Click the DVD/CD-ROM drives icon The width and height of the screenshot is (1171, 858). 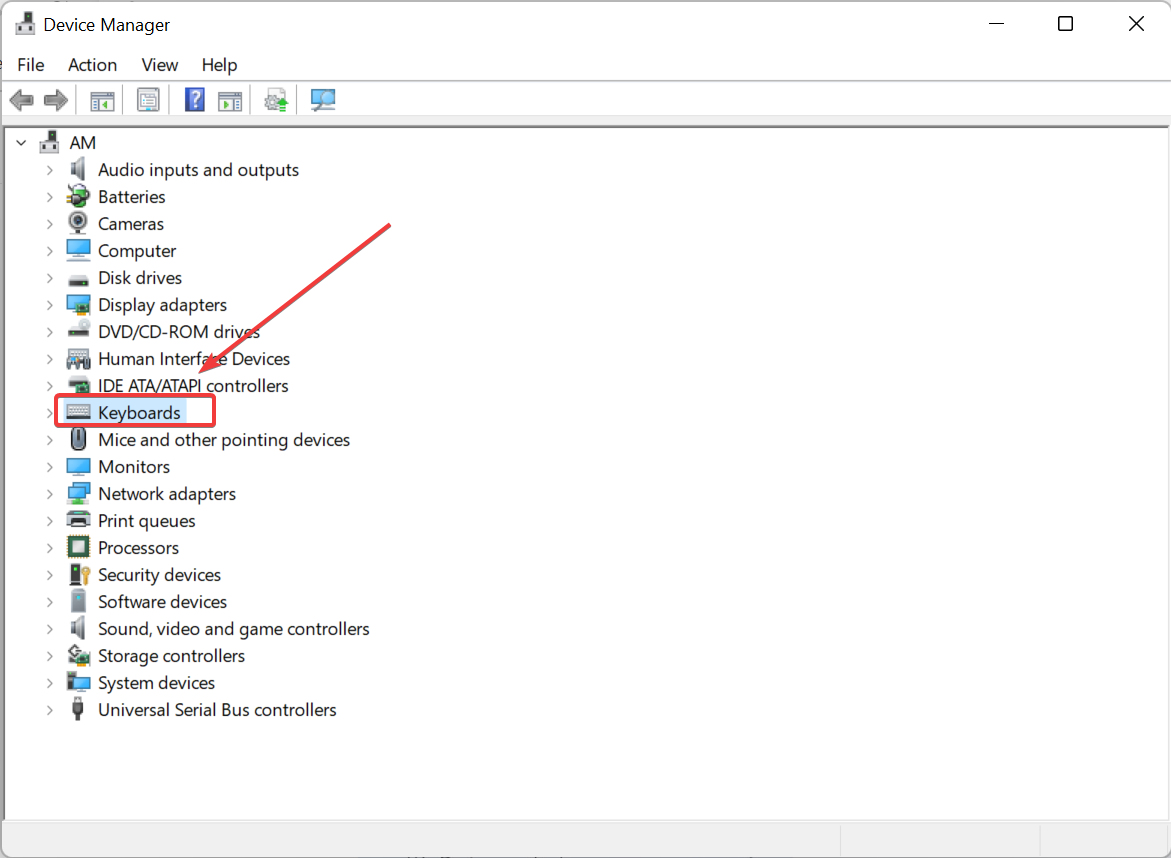pyautogui.click(x=78, y=330)
